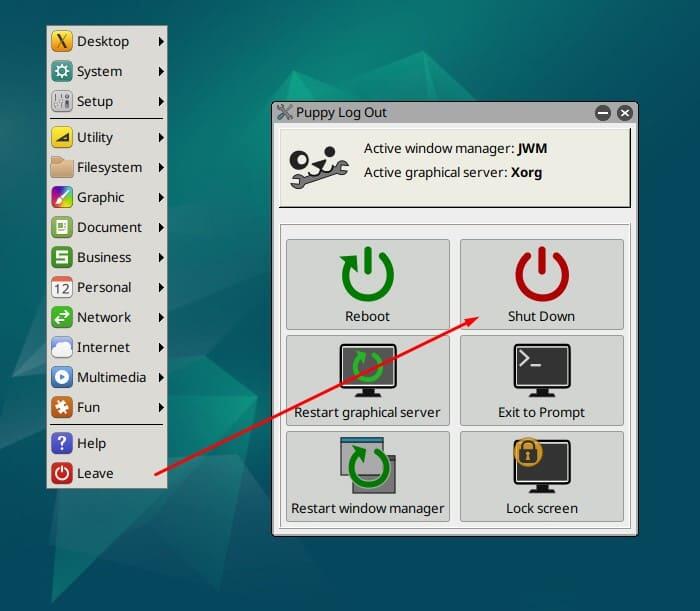Screen dimensions: 700x611
Task: Click the Network arrows icon
Action: click(x=62, y=317)
